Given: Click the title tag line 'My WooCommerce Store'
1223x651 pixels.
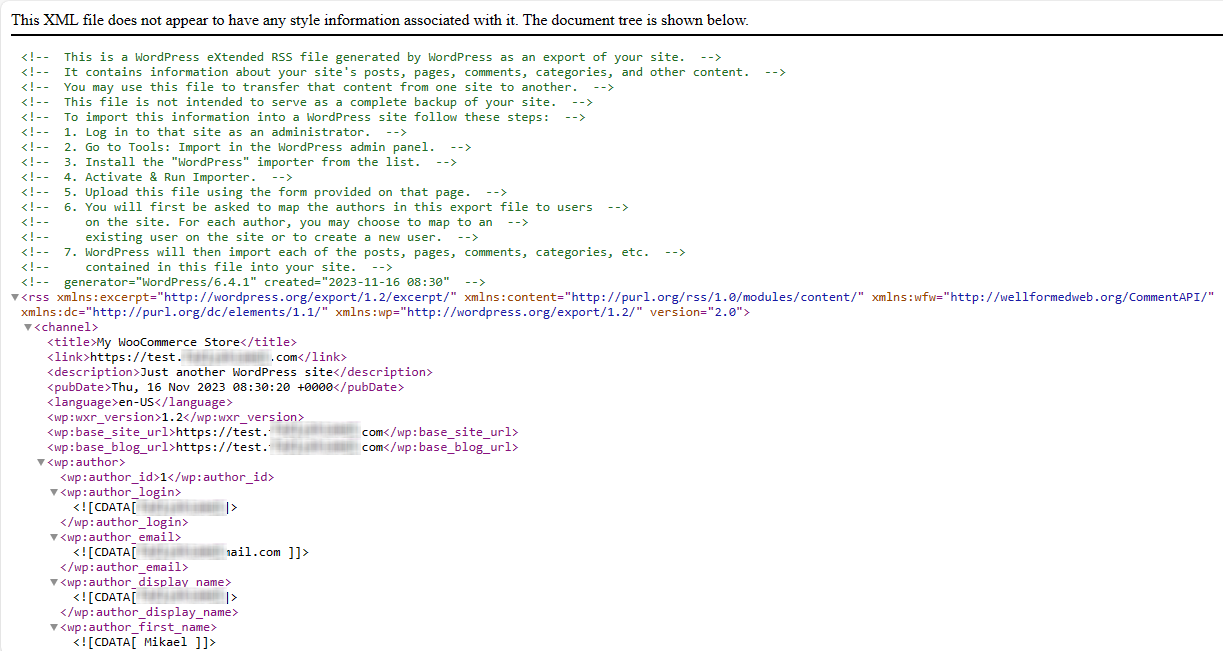Looking at the screenshot, I should coord(171,342).
